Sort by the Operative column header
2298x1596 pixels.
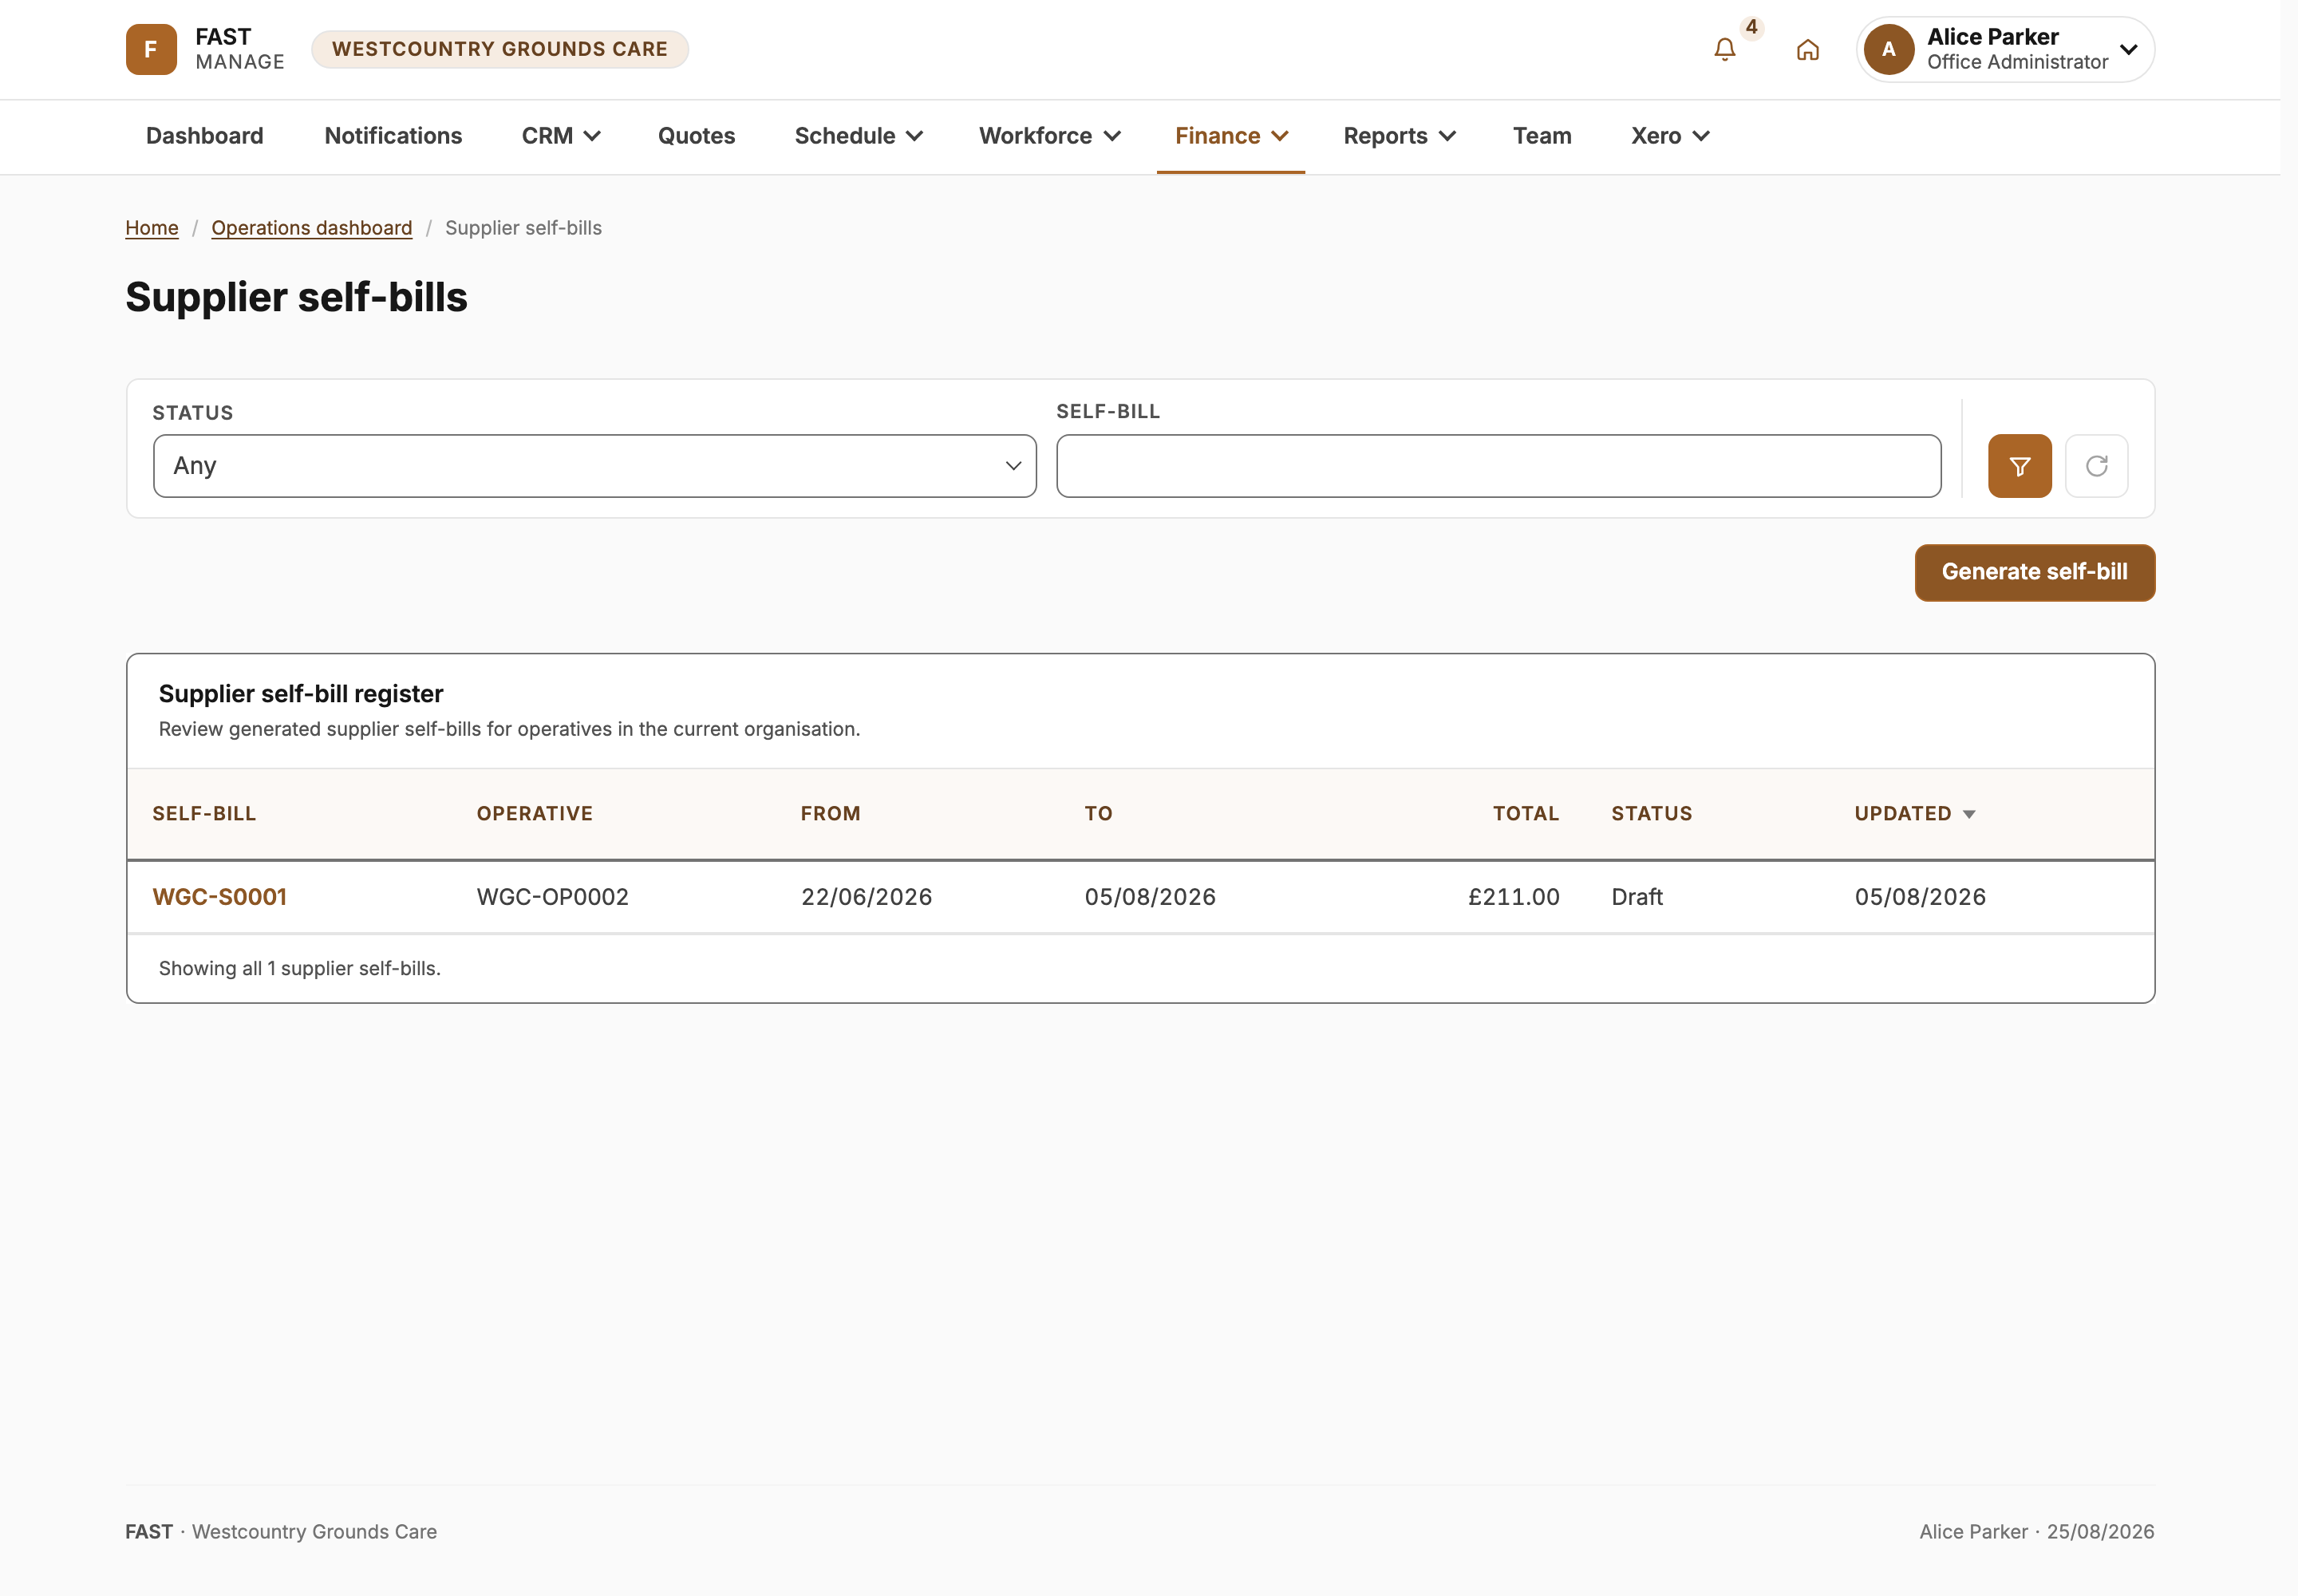(x=534, y=814)
